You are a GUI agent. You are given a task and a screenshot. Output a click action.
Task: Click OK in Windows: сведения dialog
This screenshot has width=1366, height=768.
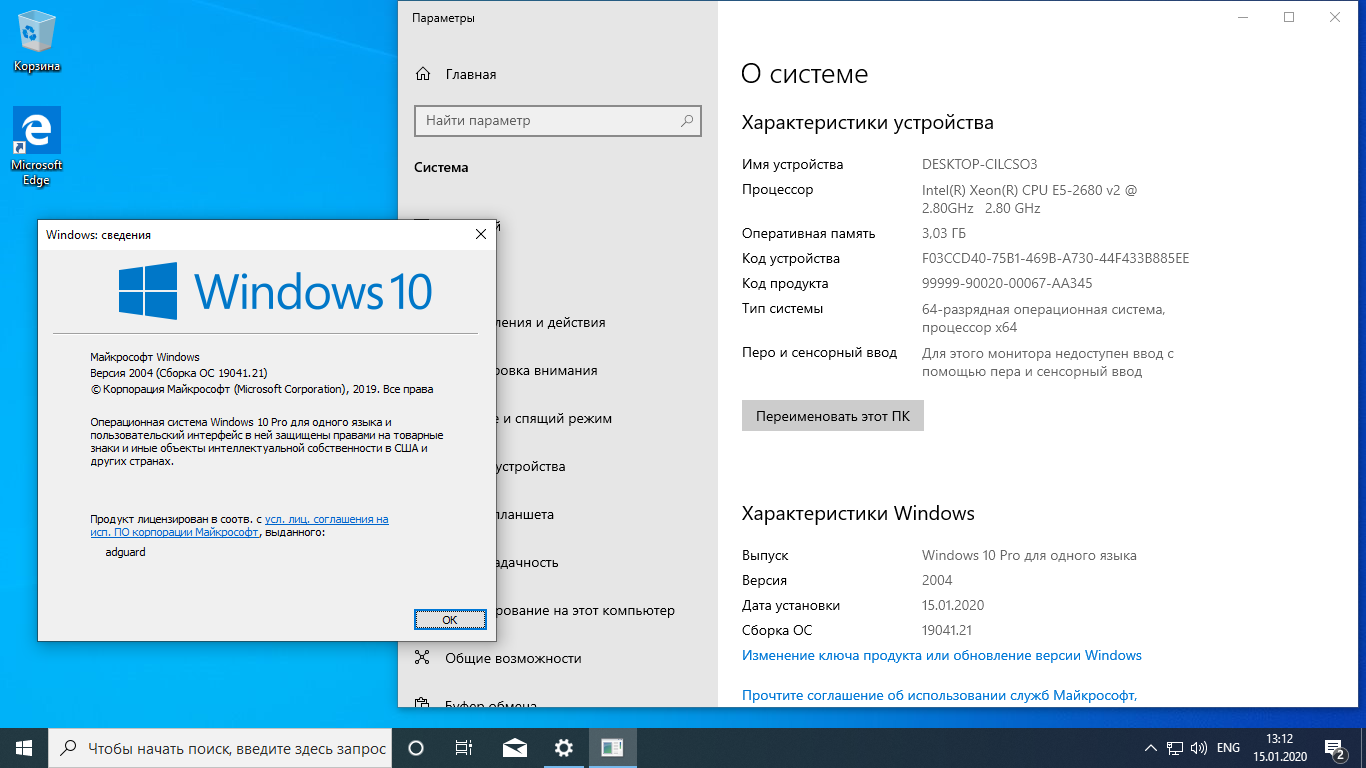pyautogui.click(x=450, y=620)
